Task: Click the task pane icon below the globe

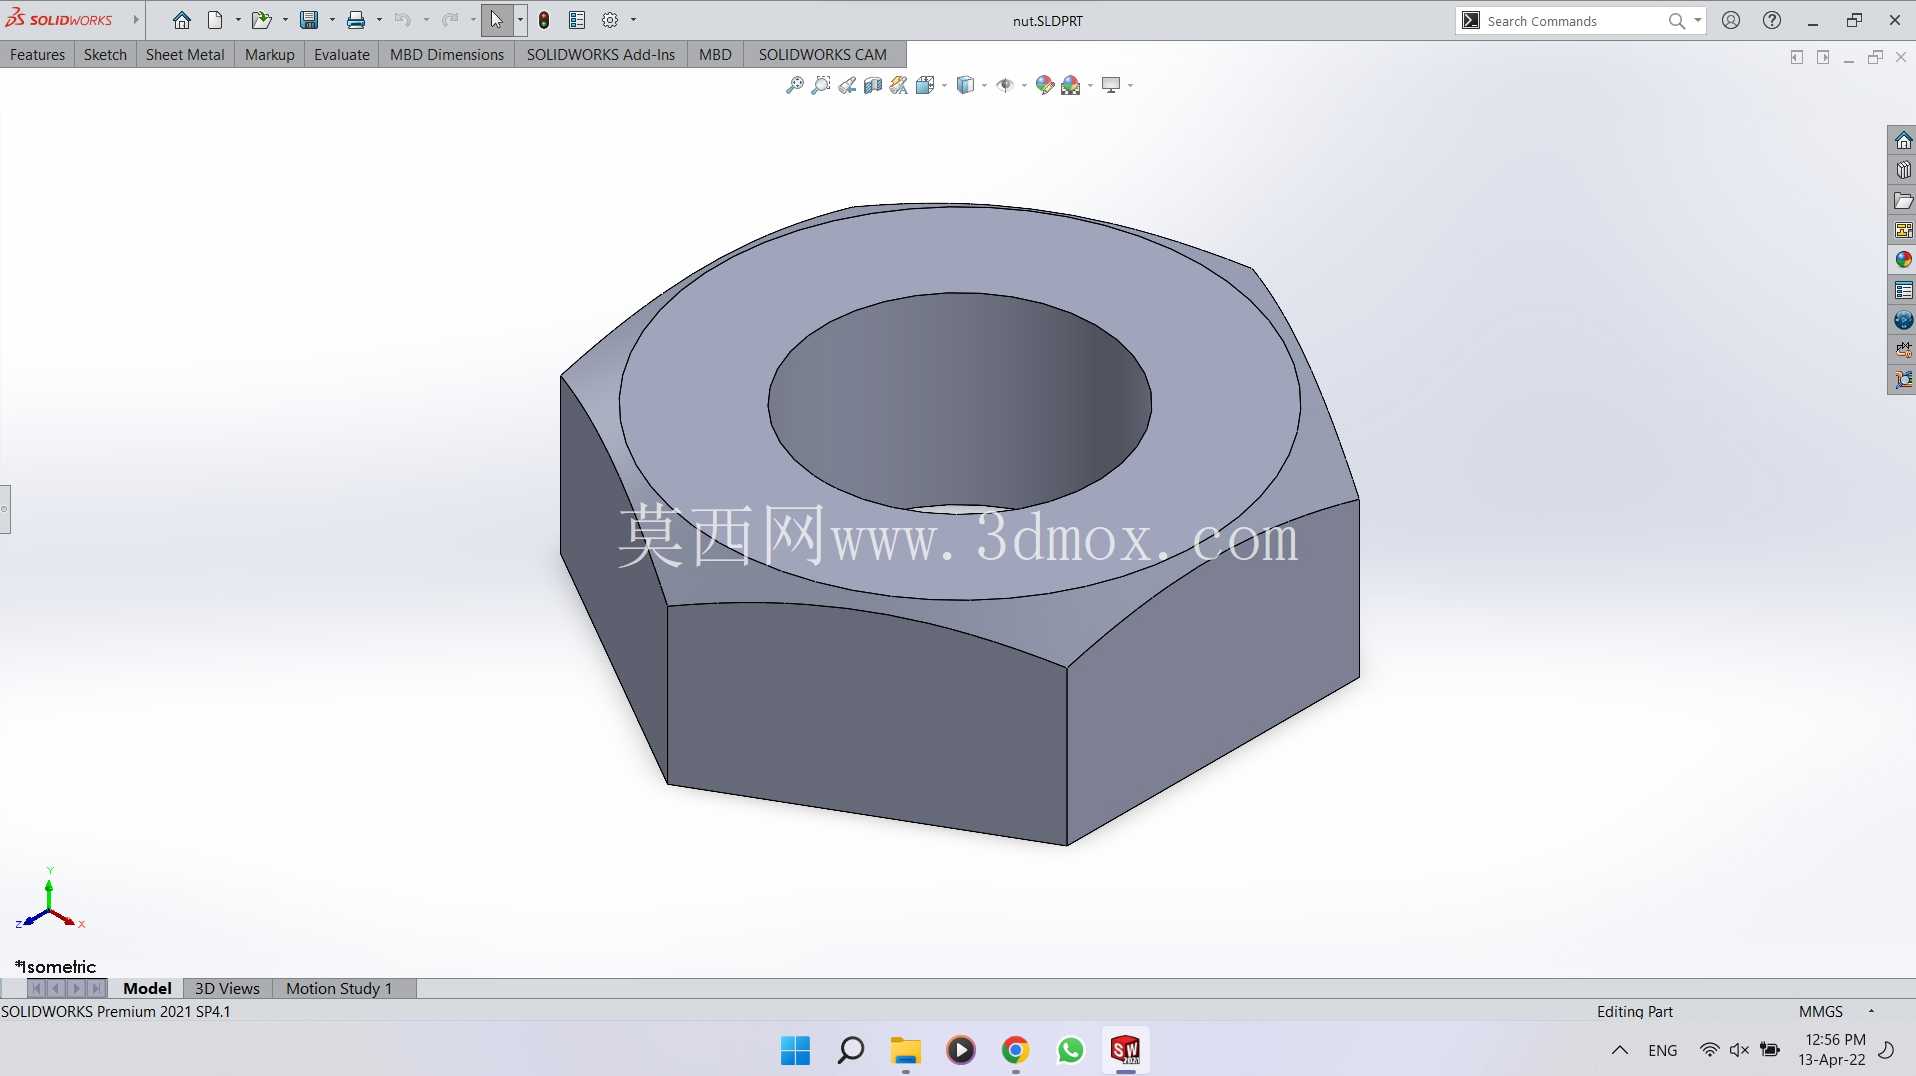Action: click(1903, 350)
